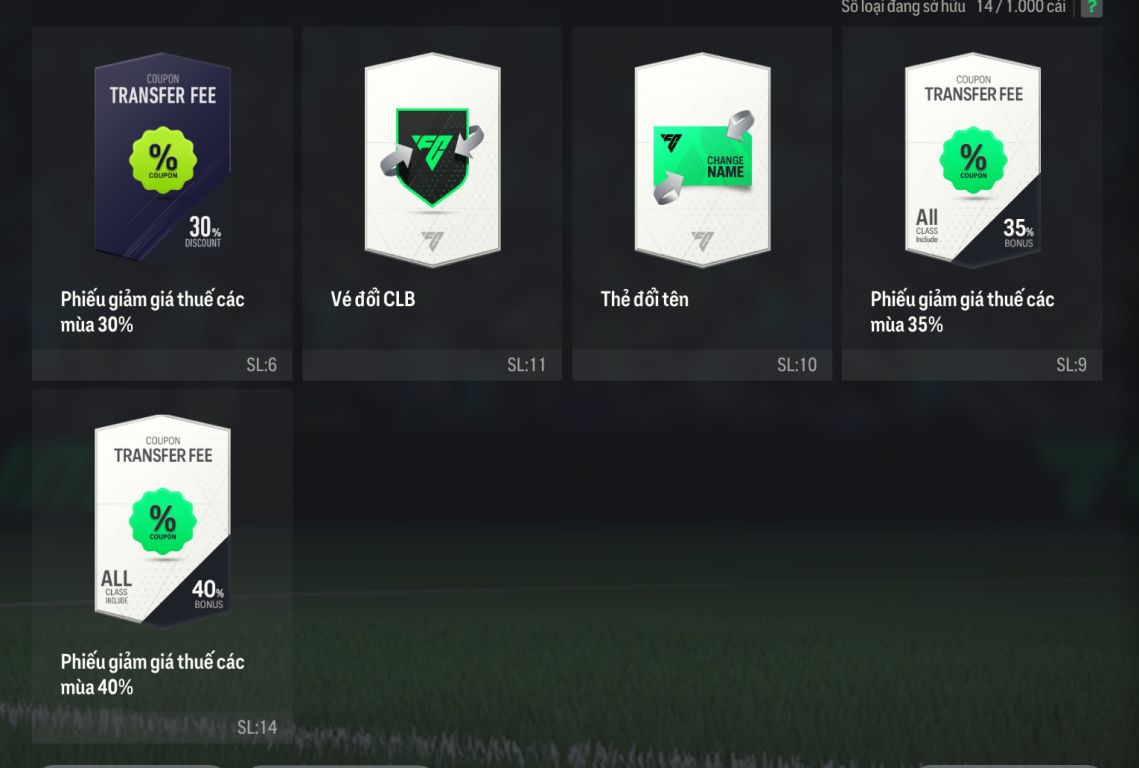Click the Change Name ticket icon

coord(702,158)
